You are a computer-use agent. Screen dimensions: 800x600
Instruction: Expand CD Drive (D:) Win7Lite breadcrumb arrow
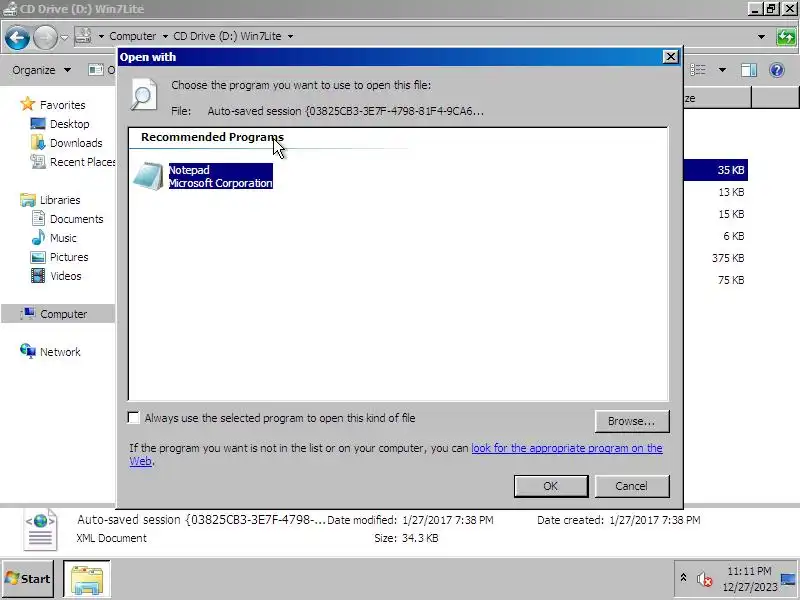click(x=290, y=36)
